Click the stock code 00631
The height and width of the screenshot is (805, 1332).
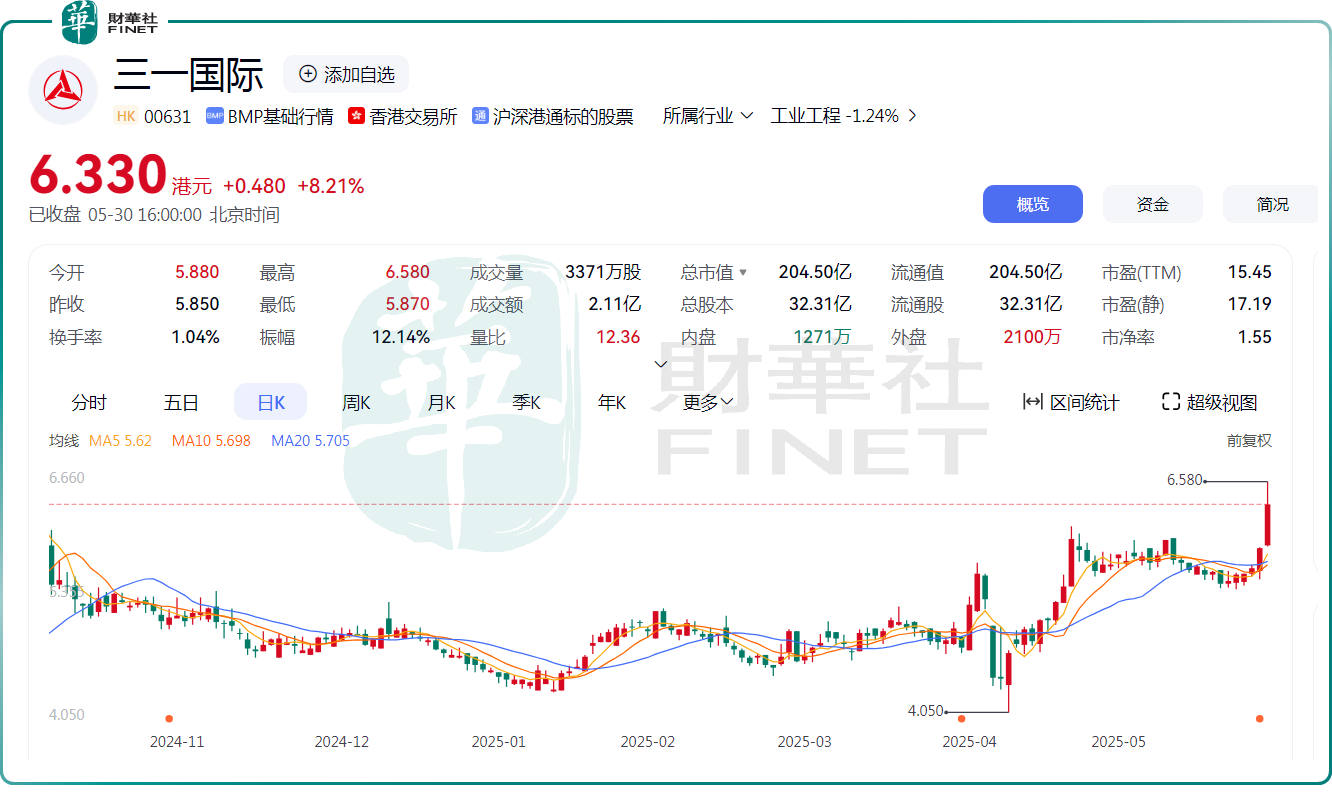167,116
